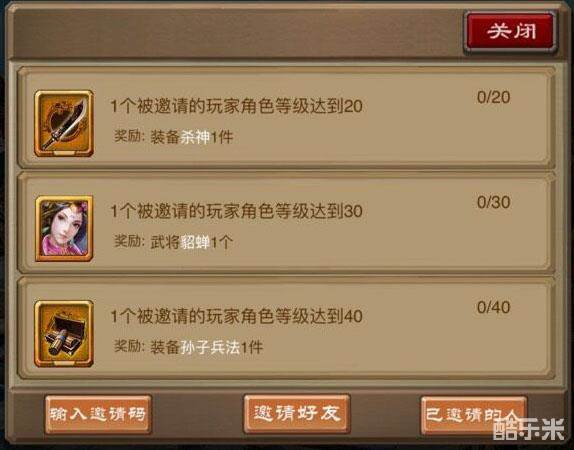Image resolution: width=574 pixels, height=450 pixels.
Task: Click the 酷乐米 watermark logo
Action: click(529, 429)
